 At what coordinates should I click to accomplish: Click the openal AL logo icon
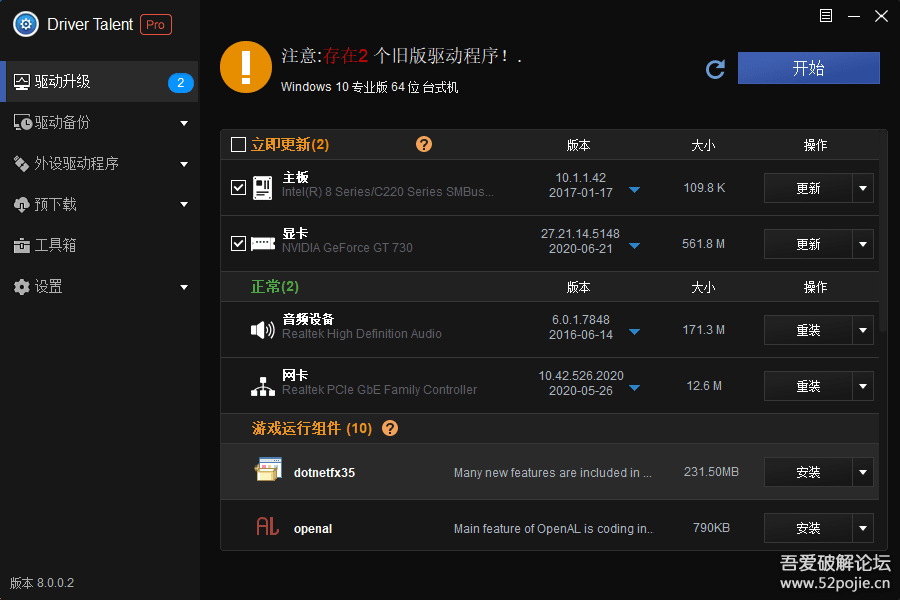[267, 526]
